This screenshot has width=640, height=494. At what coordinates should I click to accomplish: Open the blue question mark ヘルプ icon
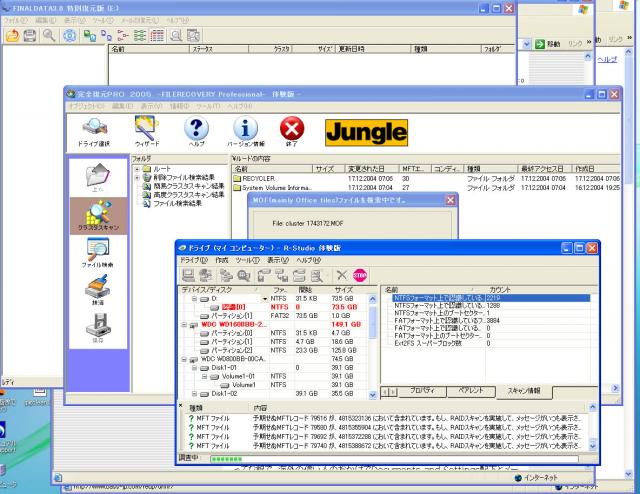click(x=197, y=130)
